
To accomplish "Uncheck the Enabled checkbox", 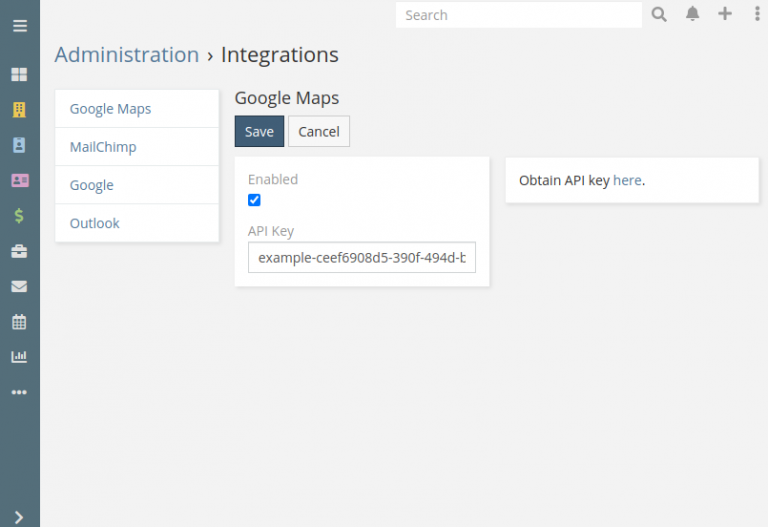I will (254, 200).
